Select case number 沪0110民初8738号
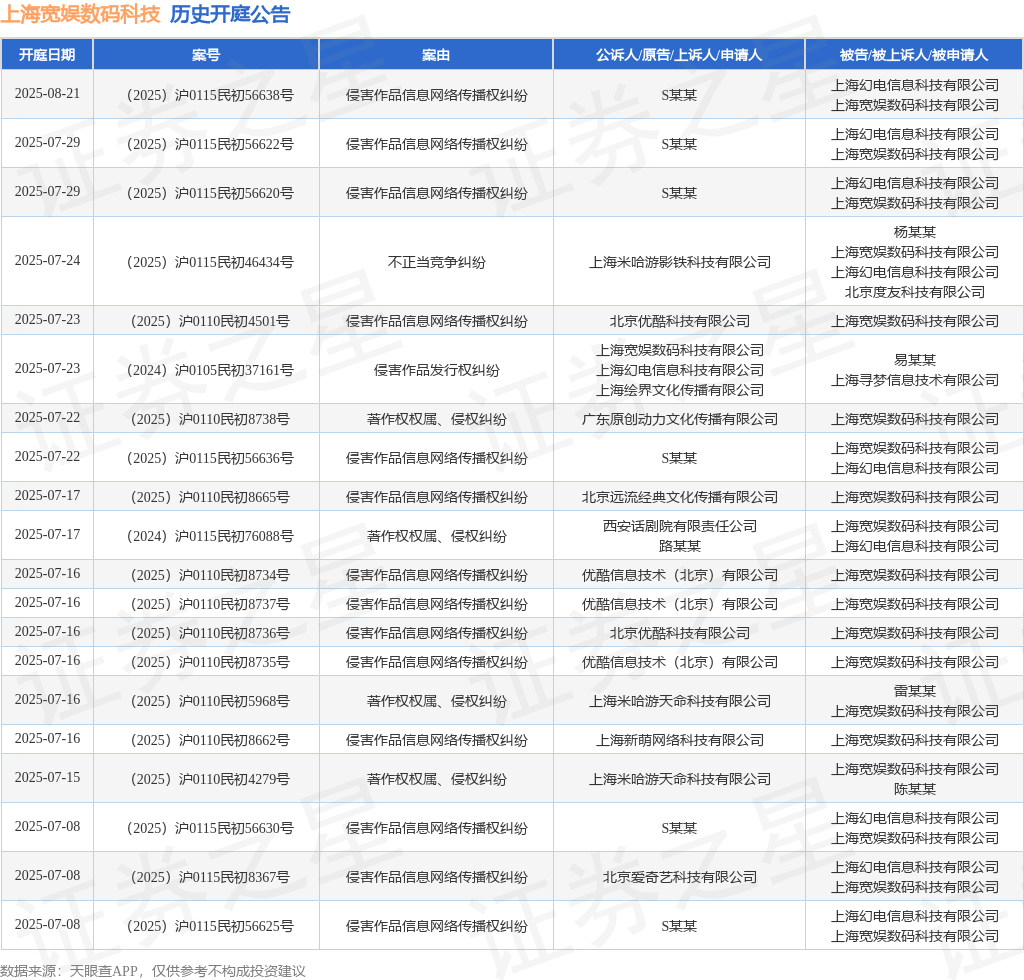This screenshot has height=980, width=1024. [x=210, y=419]
